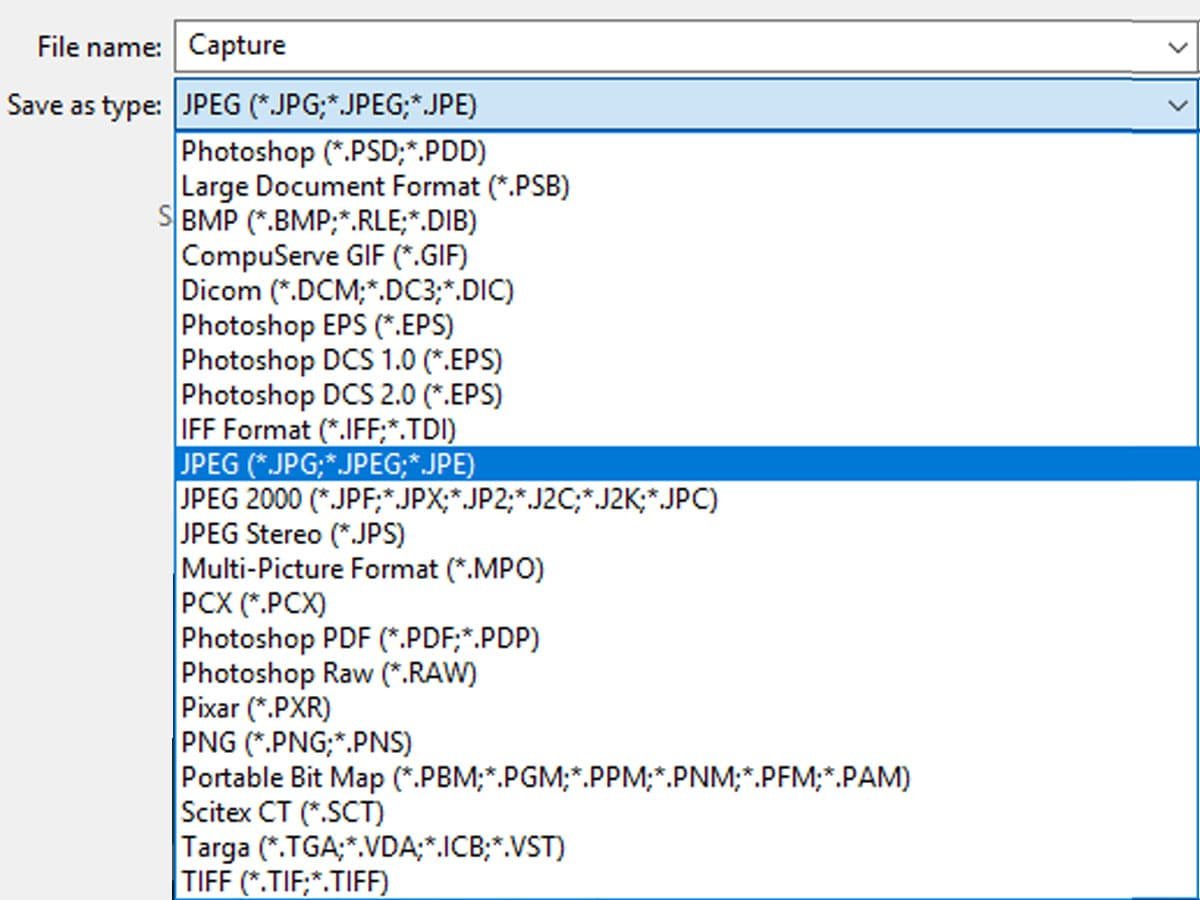Choose Large Document Format (*.PSB)

point(685,186)
